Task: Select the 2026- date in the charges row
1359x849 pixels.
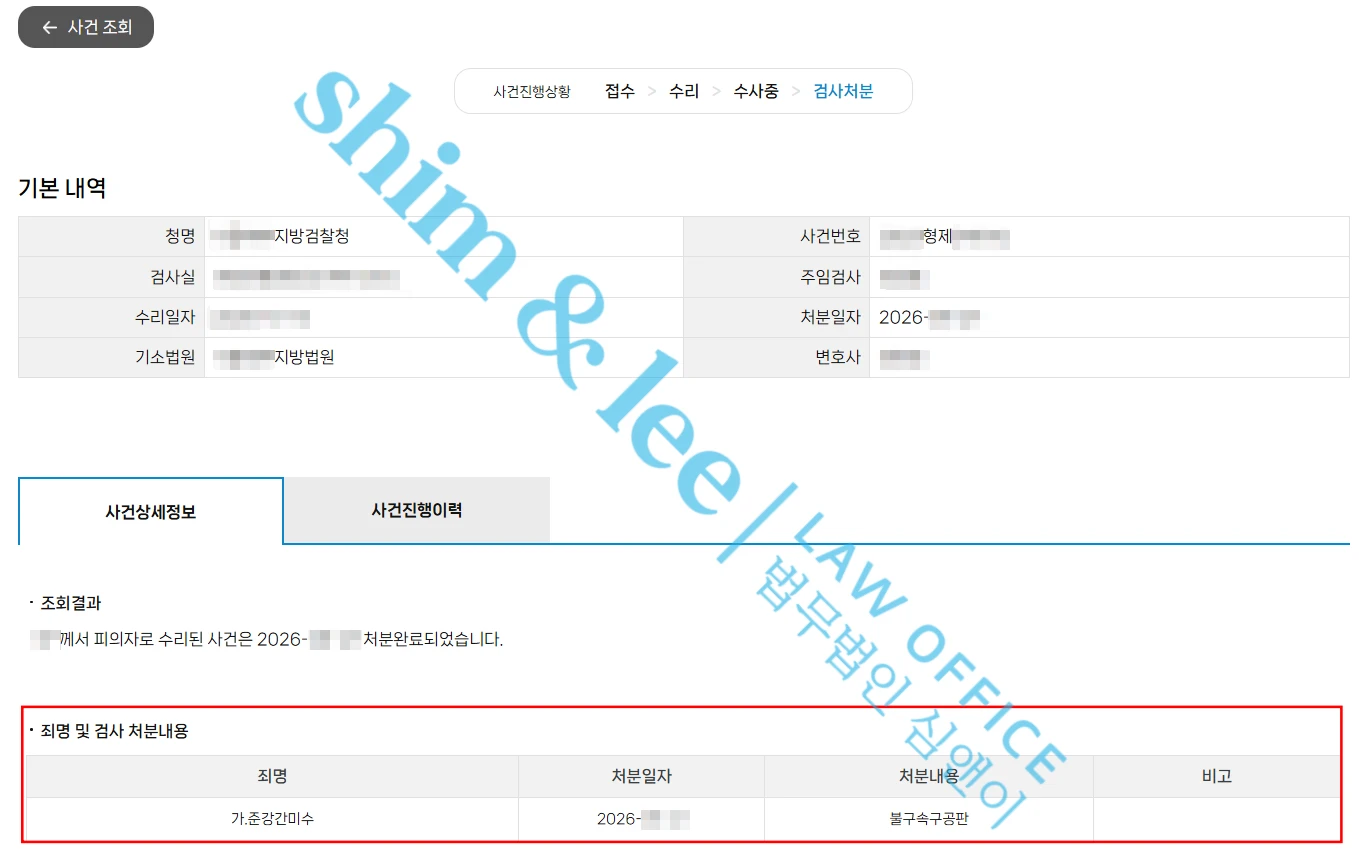Action: tap(643, 819)
